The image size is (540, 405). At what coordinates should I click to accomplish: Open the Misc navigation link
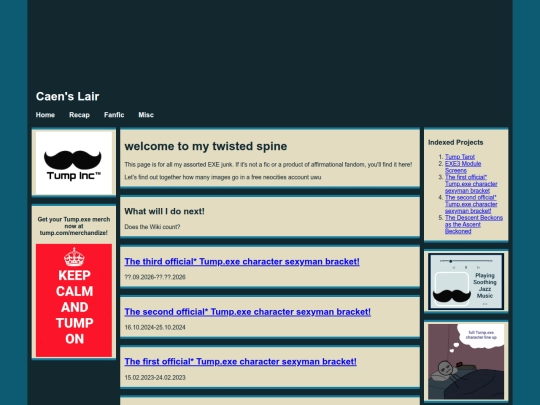click(x=146, y=115)
